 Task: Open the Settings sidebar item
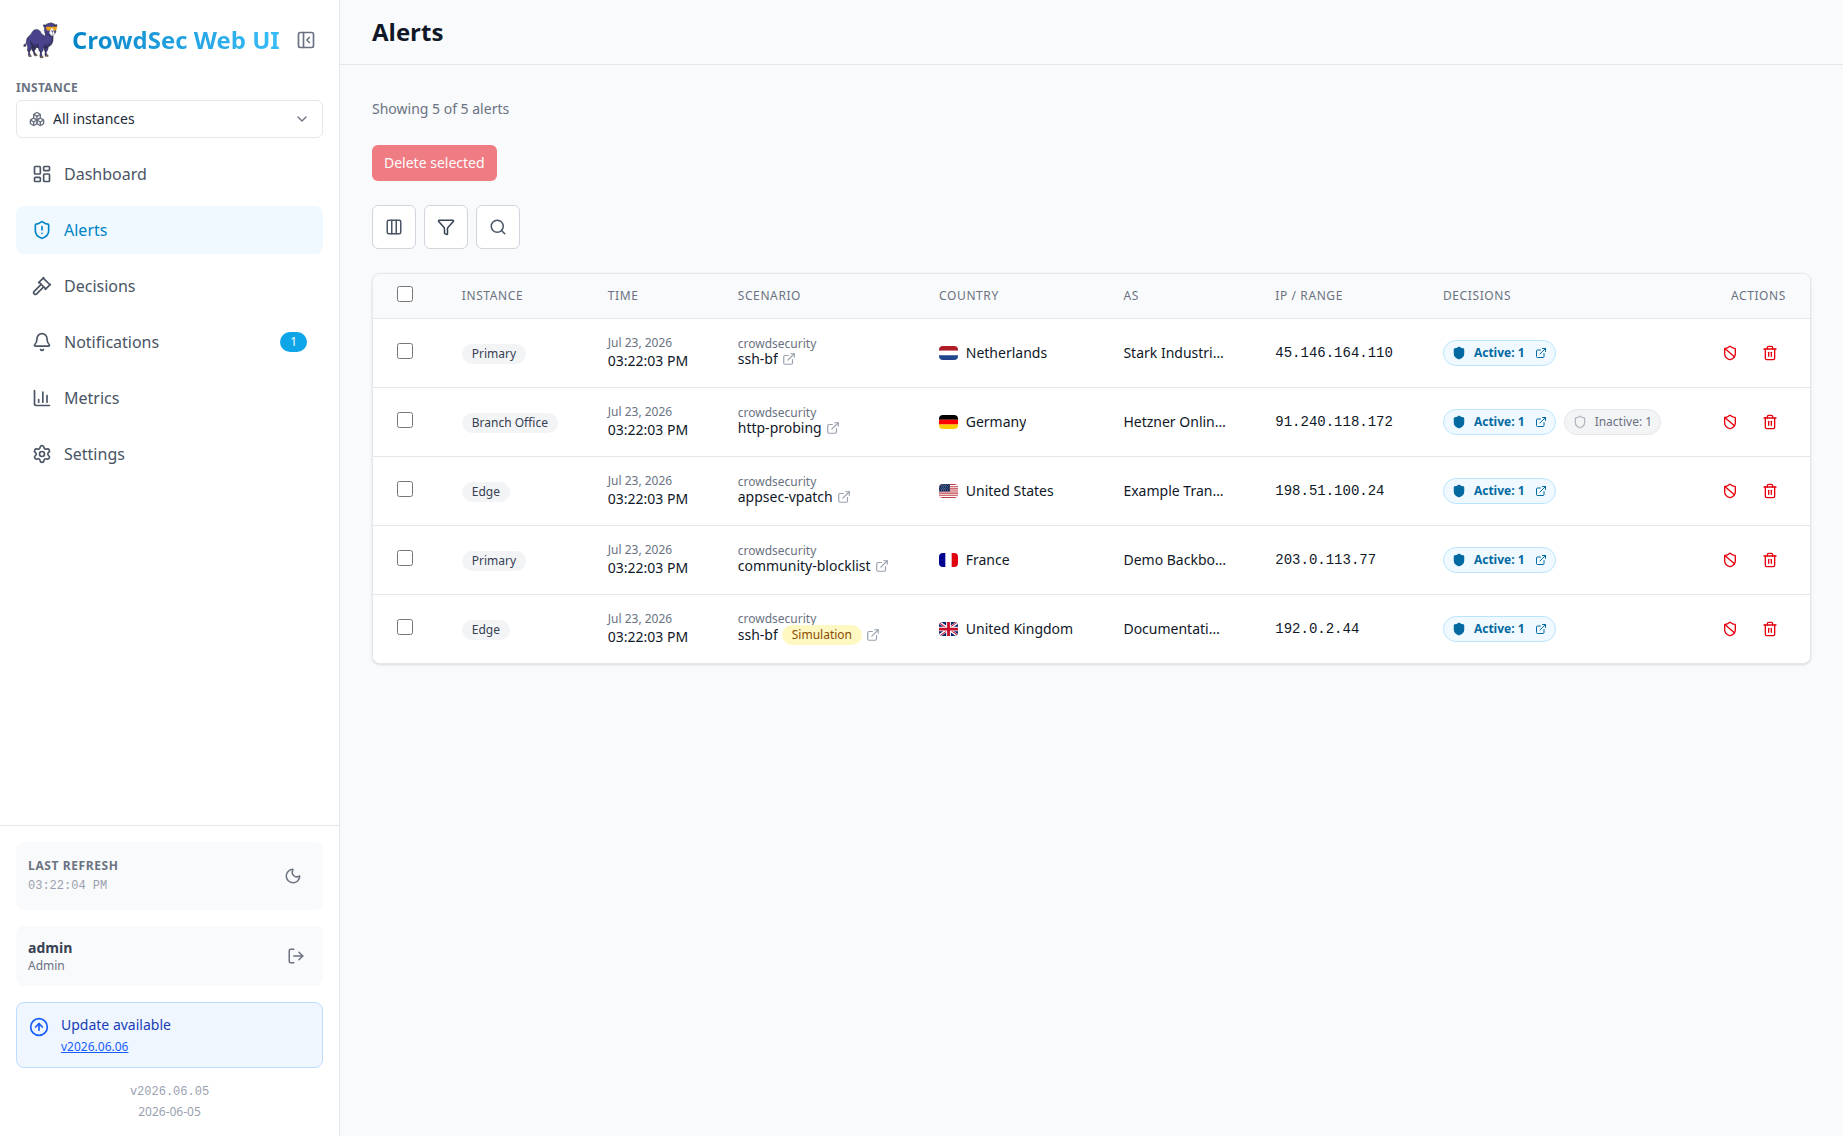point(169,454)
